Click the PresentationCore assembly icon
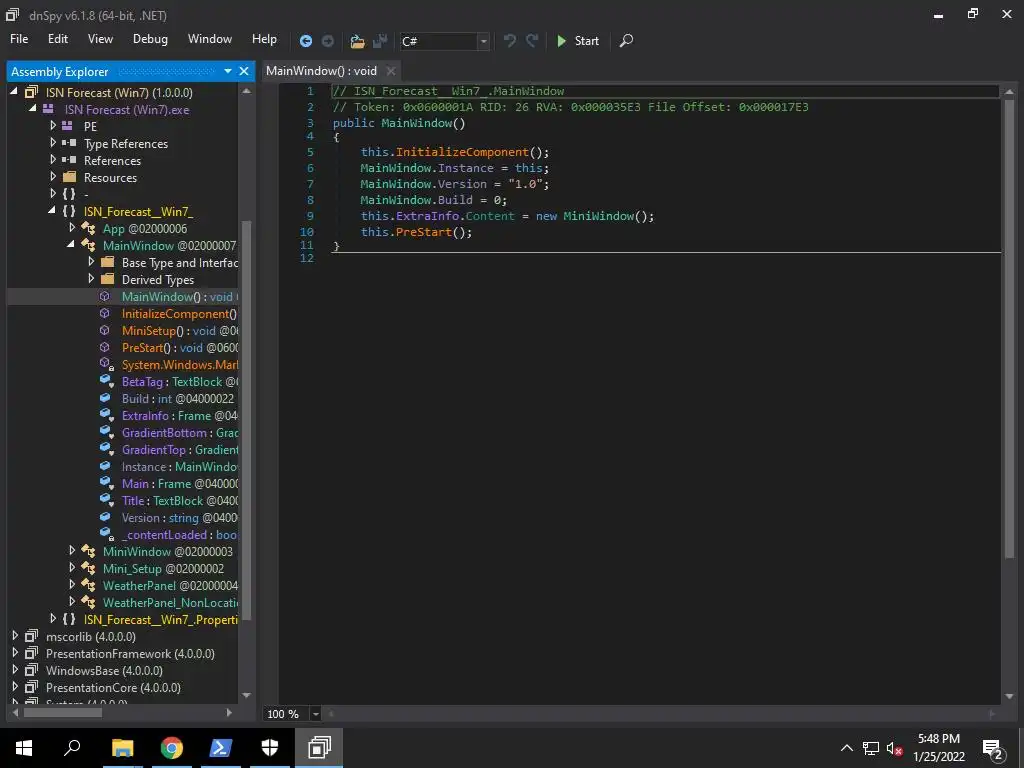 pyautogui.click(x=31, y=687)
